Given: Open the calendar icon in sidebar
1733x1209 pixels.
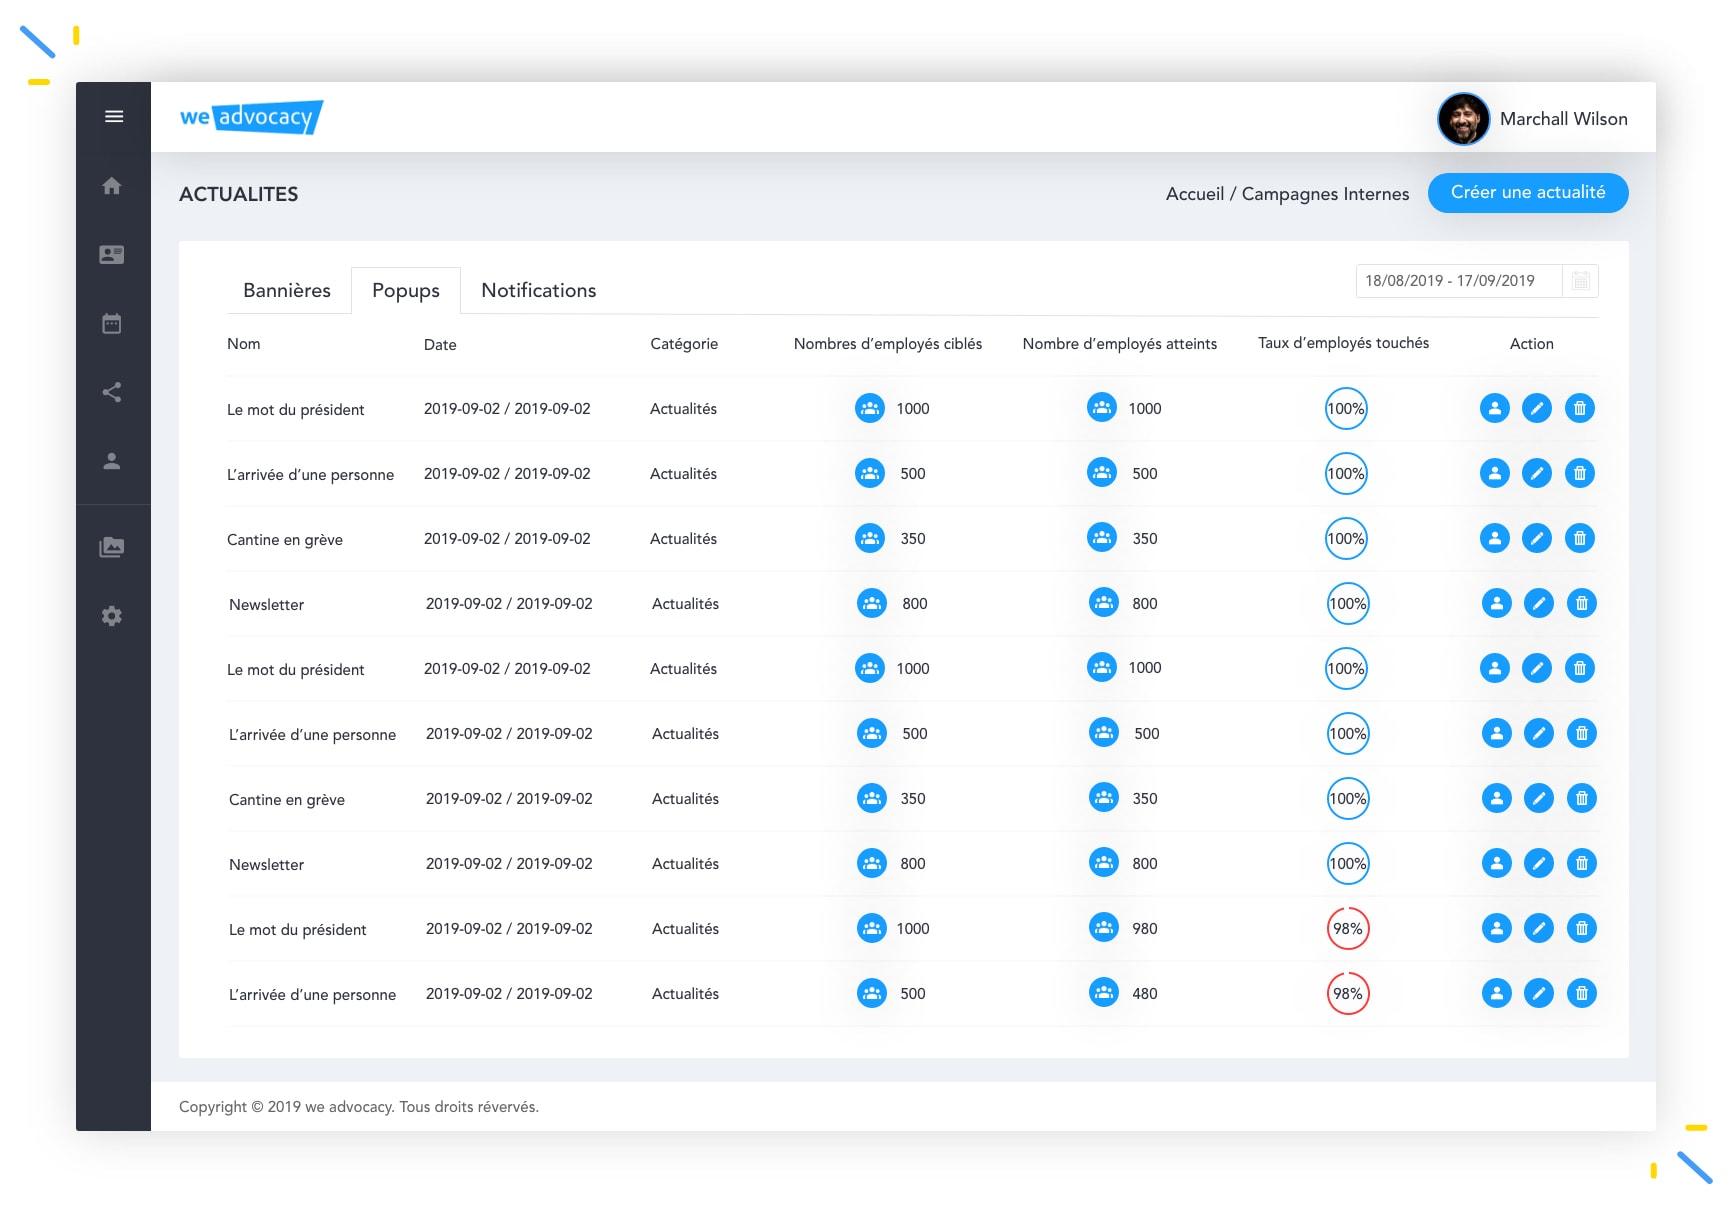Looking at the screenshot, I should (112, 323).
